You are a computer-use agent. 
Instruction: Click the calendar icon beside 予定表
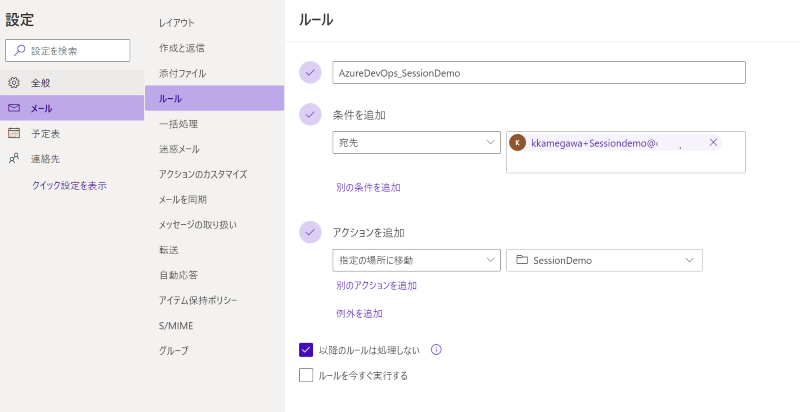tap(14, 133)
